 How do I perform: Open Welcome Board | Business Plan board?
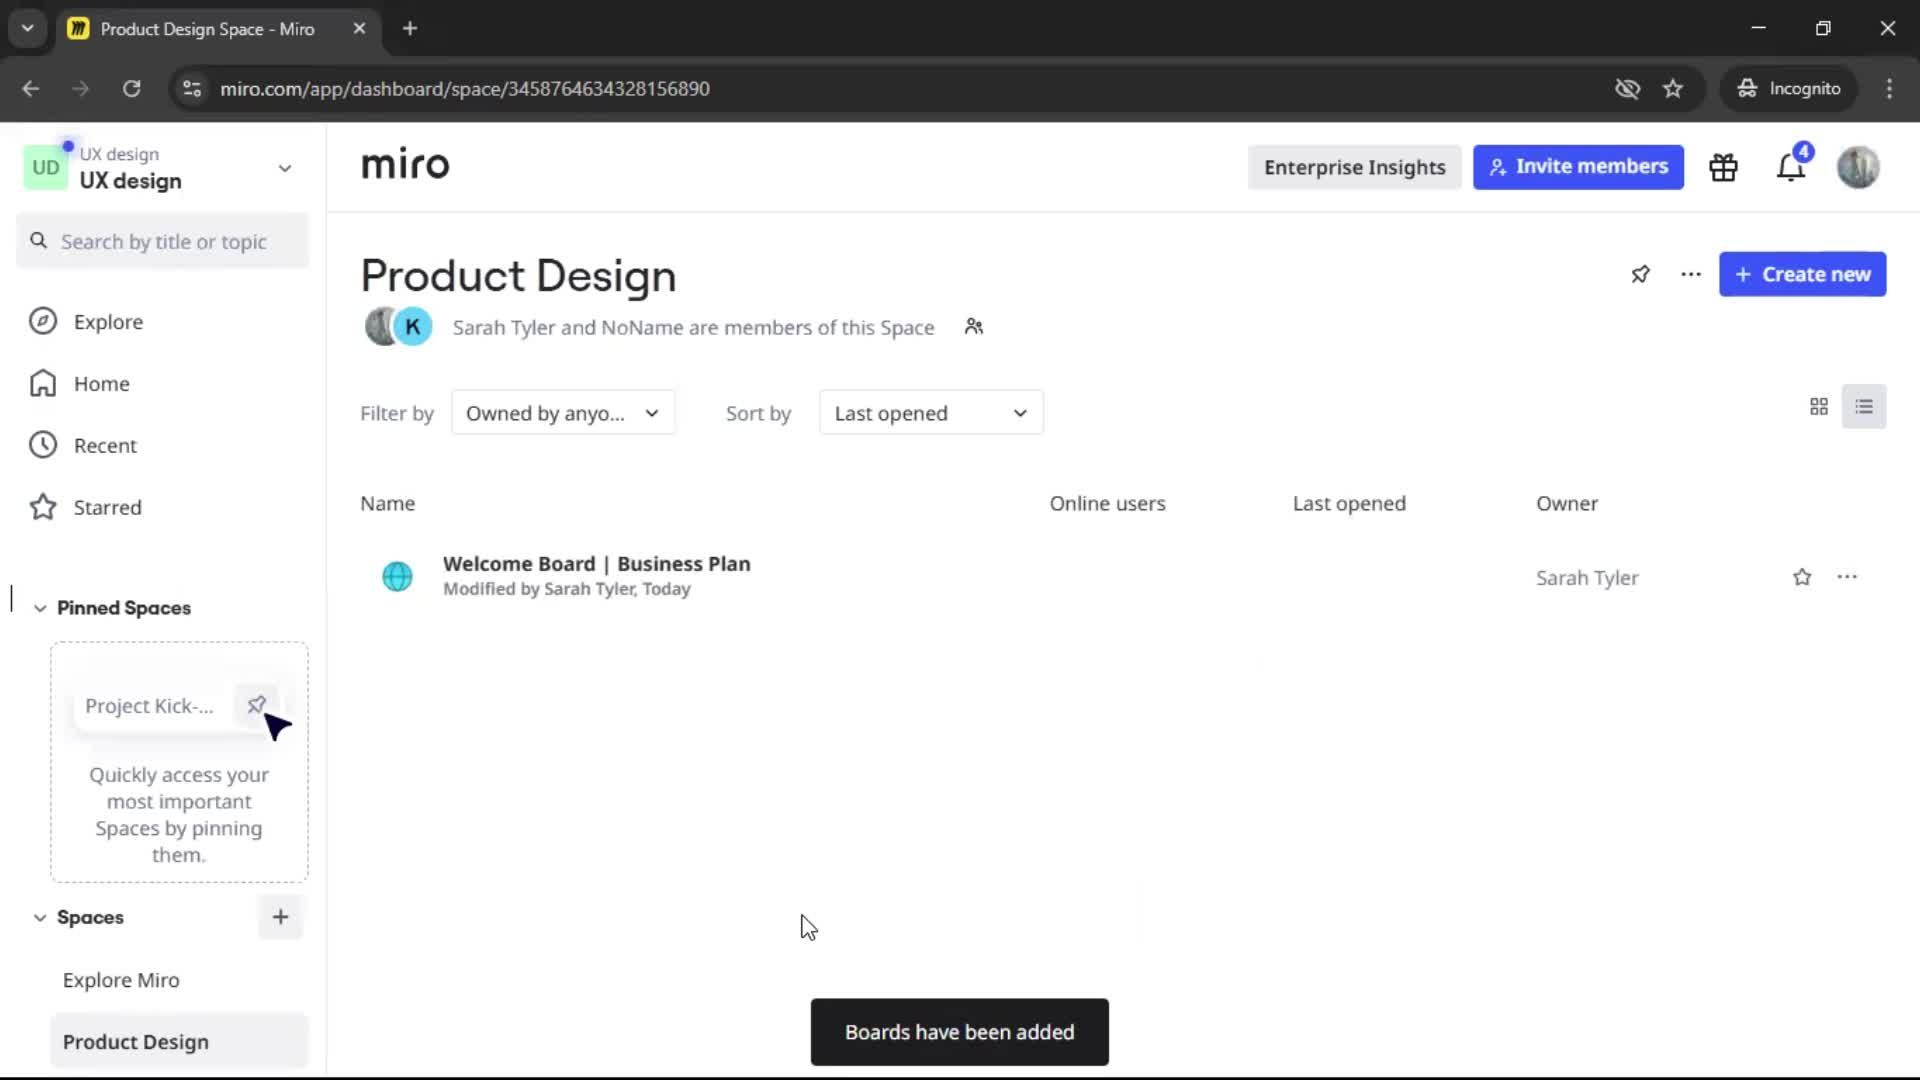coord(596,564)
